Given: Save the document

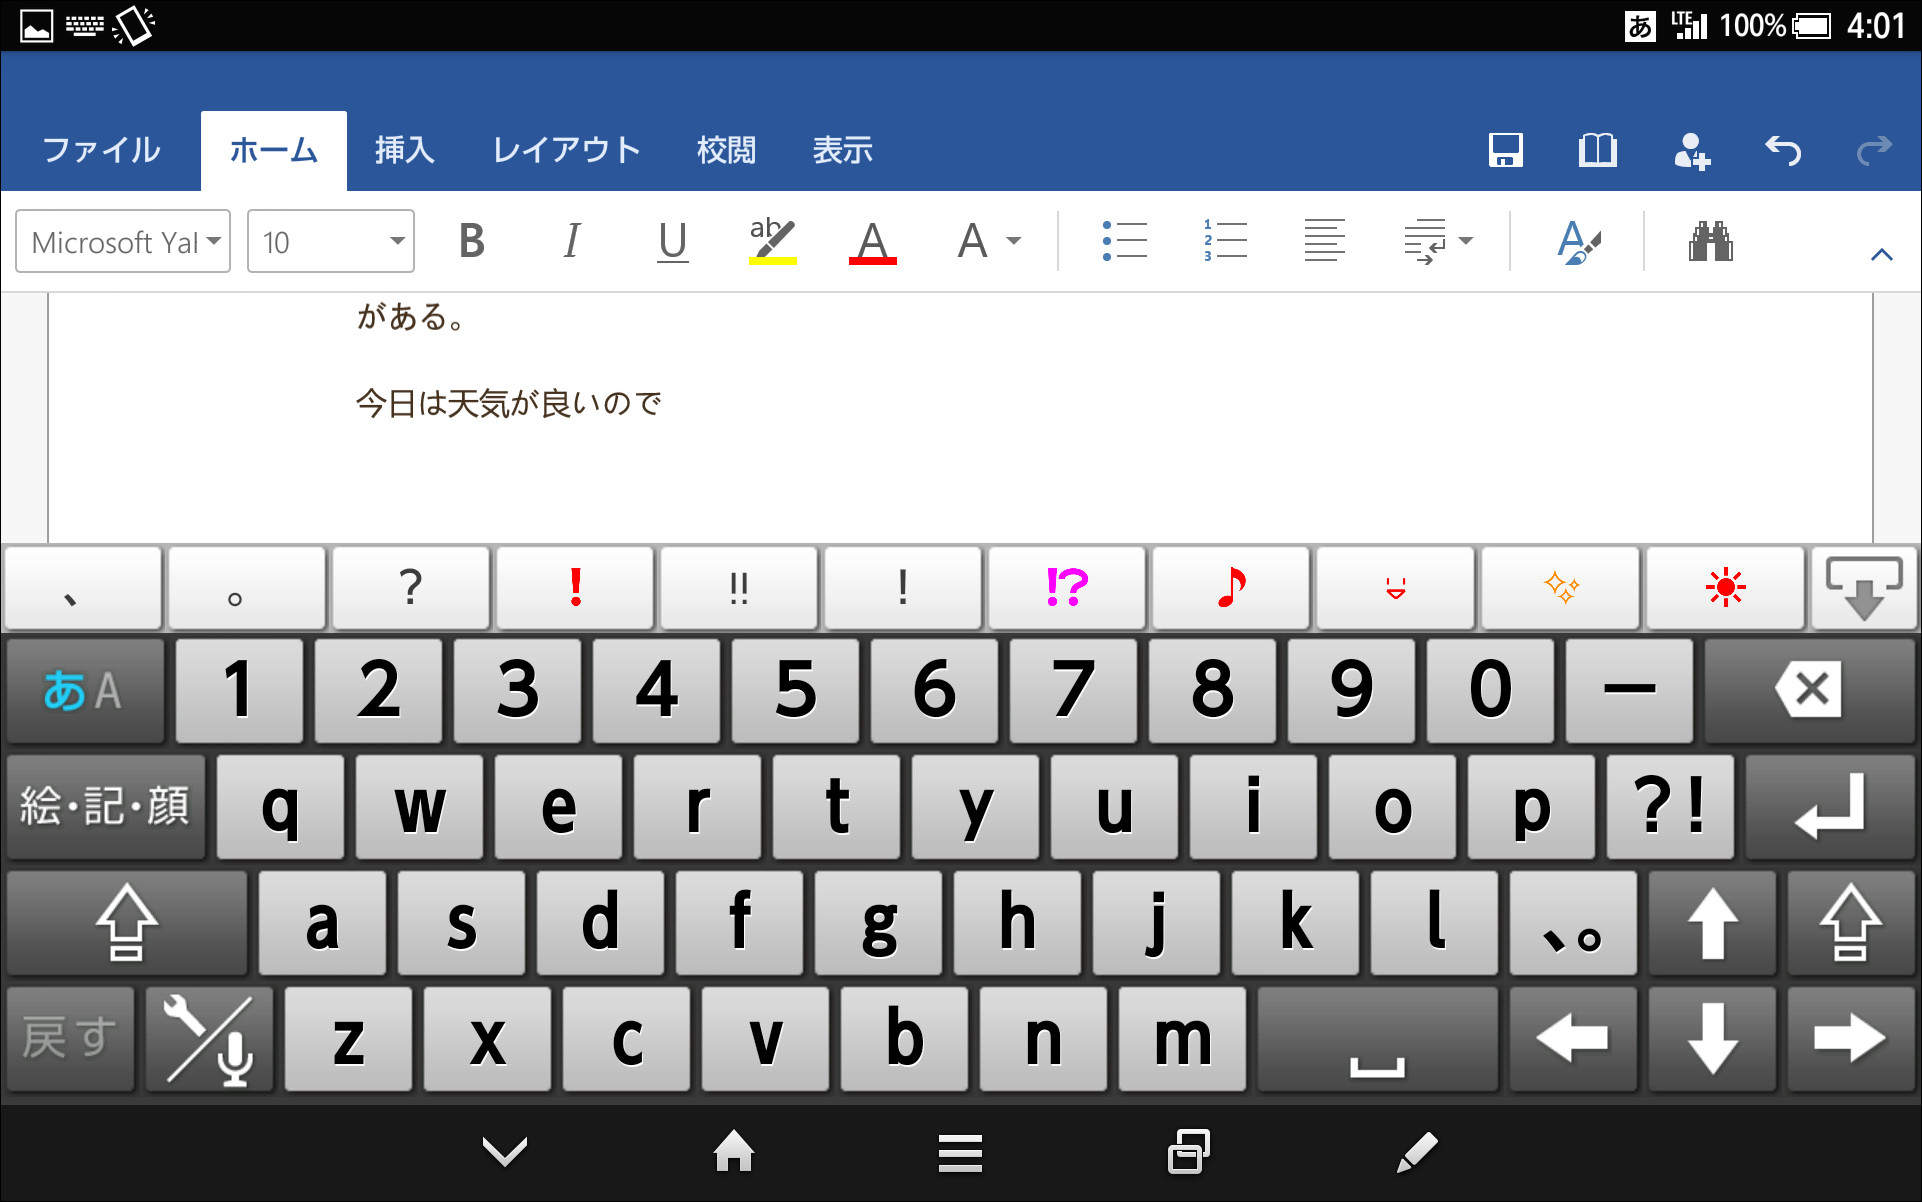Looking at the screenshot, I should tap(1505, 150).
